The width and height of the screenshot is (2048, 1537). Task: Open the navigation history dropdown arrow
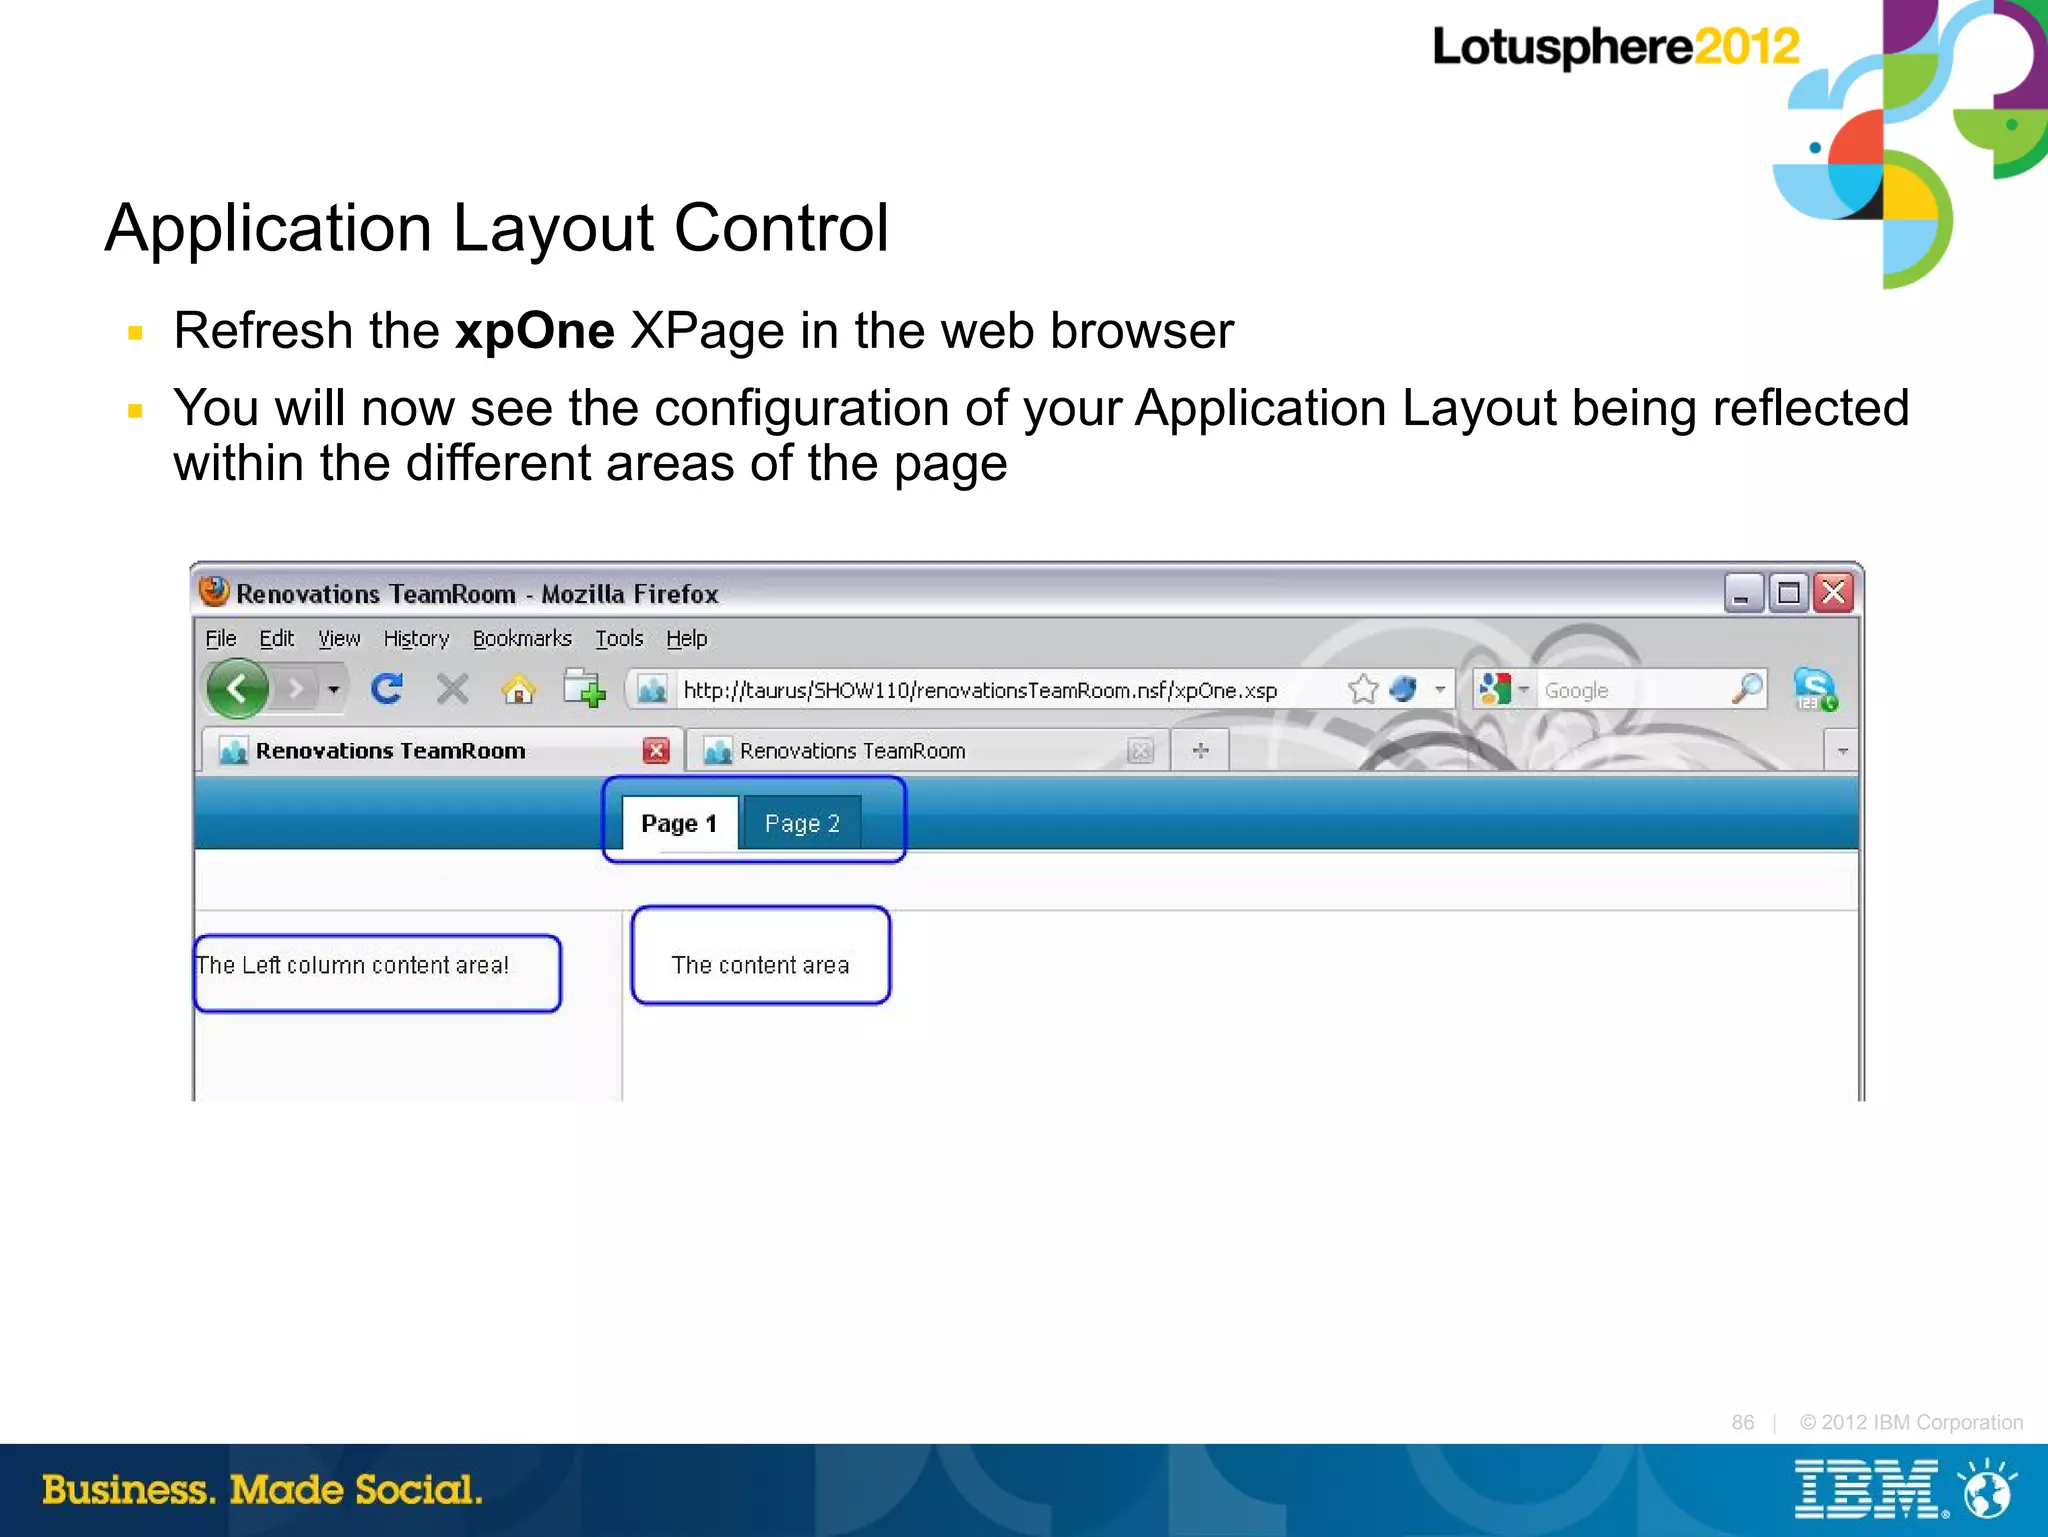334,689
